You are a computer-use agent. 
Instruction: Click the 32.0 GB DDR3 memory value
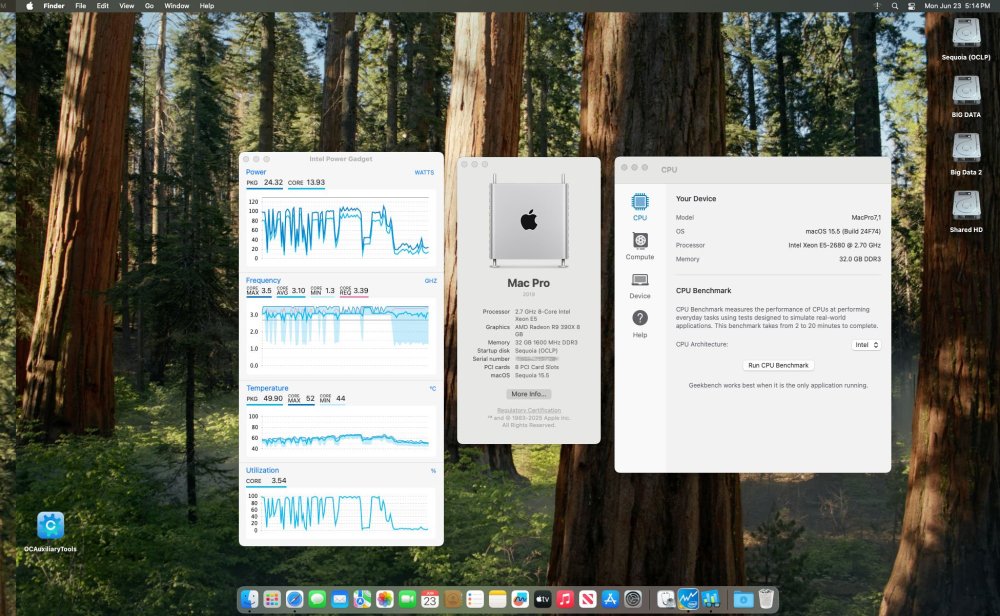click(x=860, y=259)
